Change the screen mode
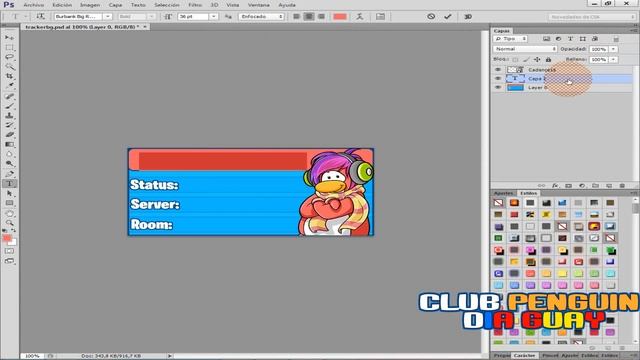 (9, 261)
